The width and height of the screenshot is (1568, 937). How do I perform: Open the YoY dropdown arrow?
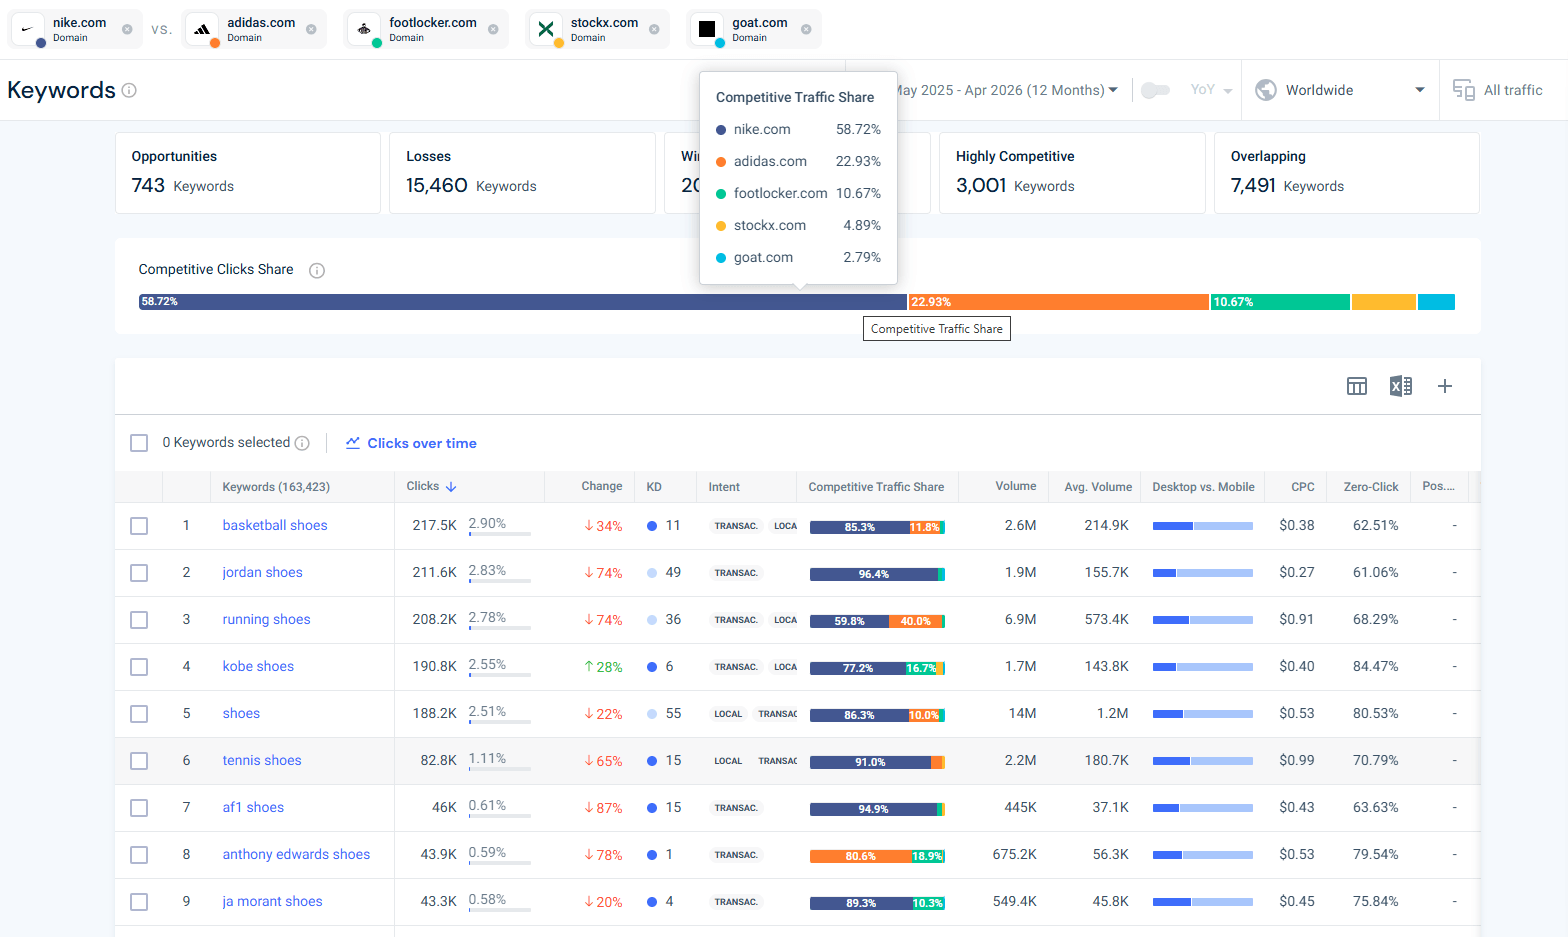[1228, 91]
